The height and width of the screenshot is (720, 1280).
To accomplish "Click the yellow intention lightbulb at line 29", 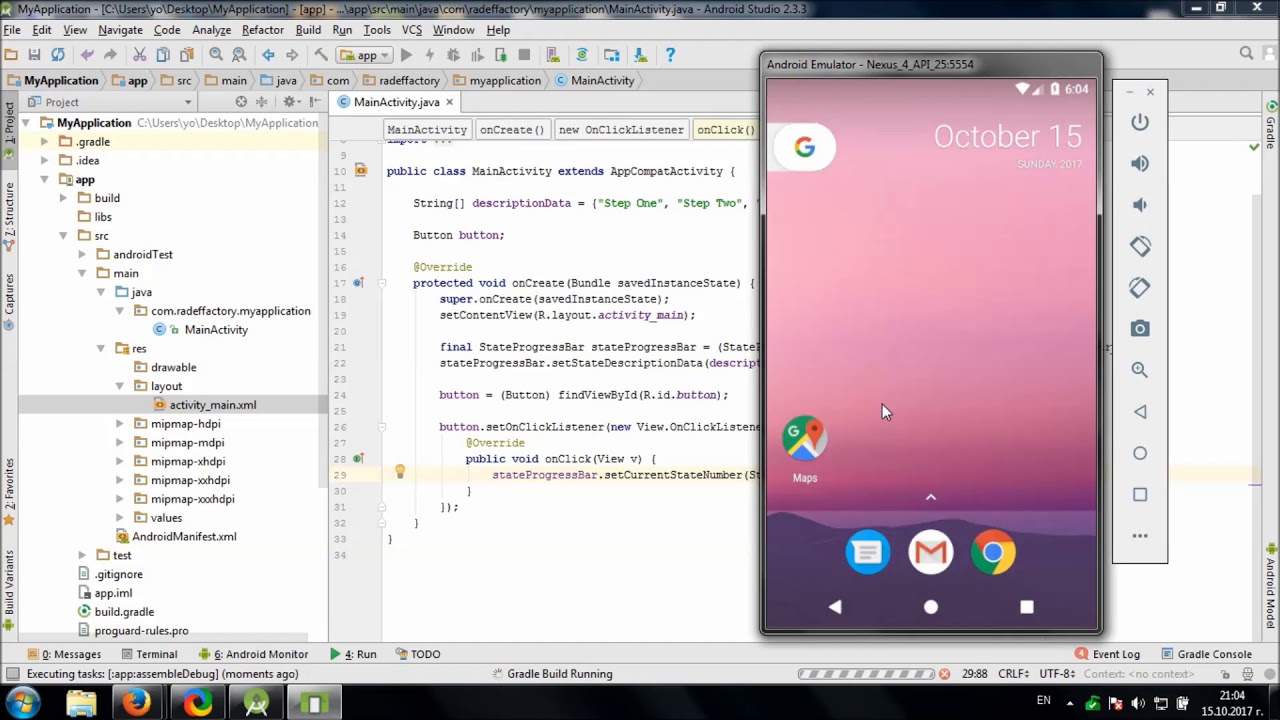I will 400,471.
